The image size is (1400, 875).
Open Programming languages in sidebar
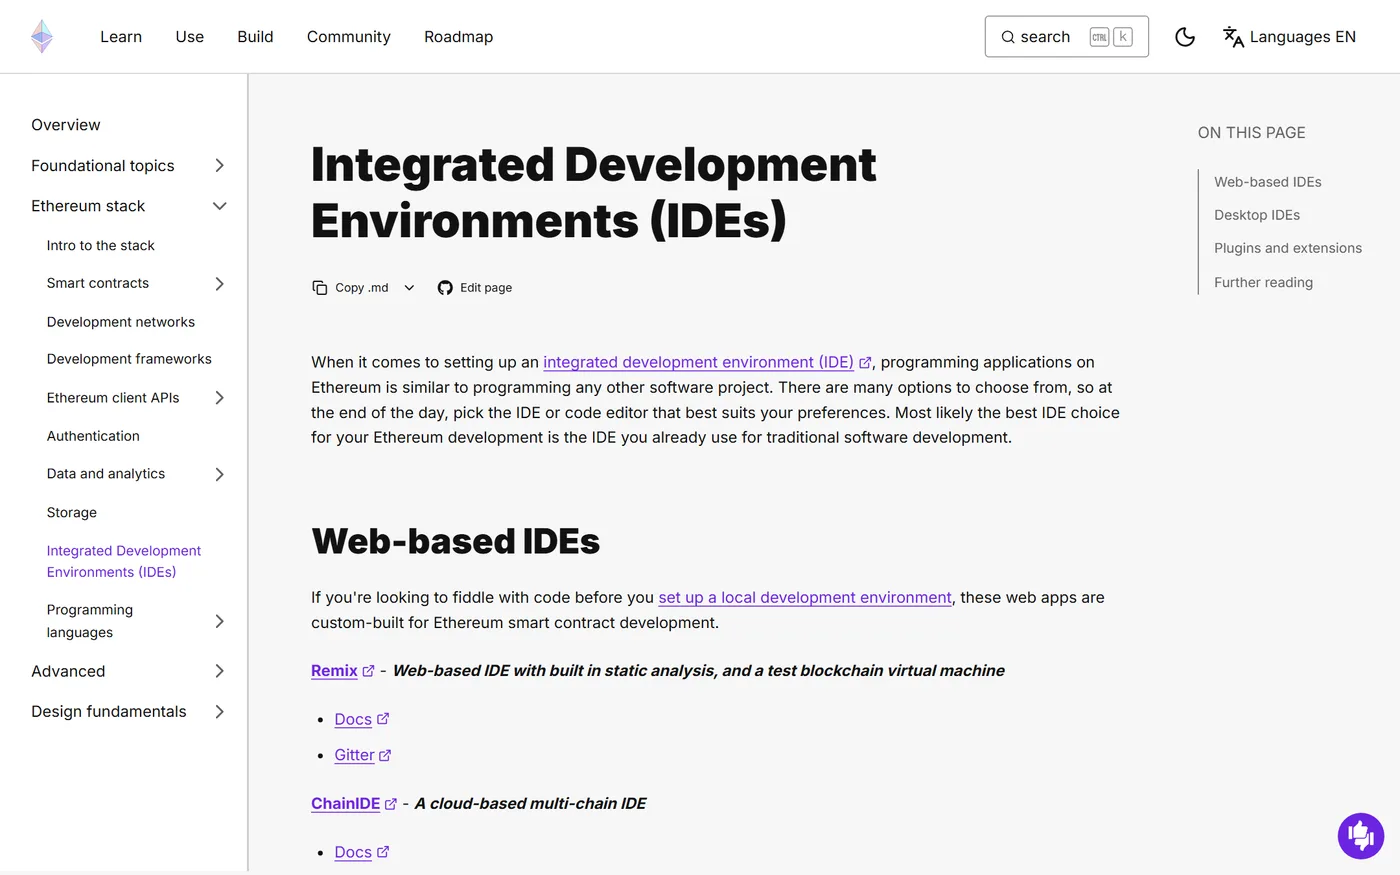[x=90, y=621]
